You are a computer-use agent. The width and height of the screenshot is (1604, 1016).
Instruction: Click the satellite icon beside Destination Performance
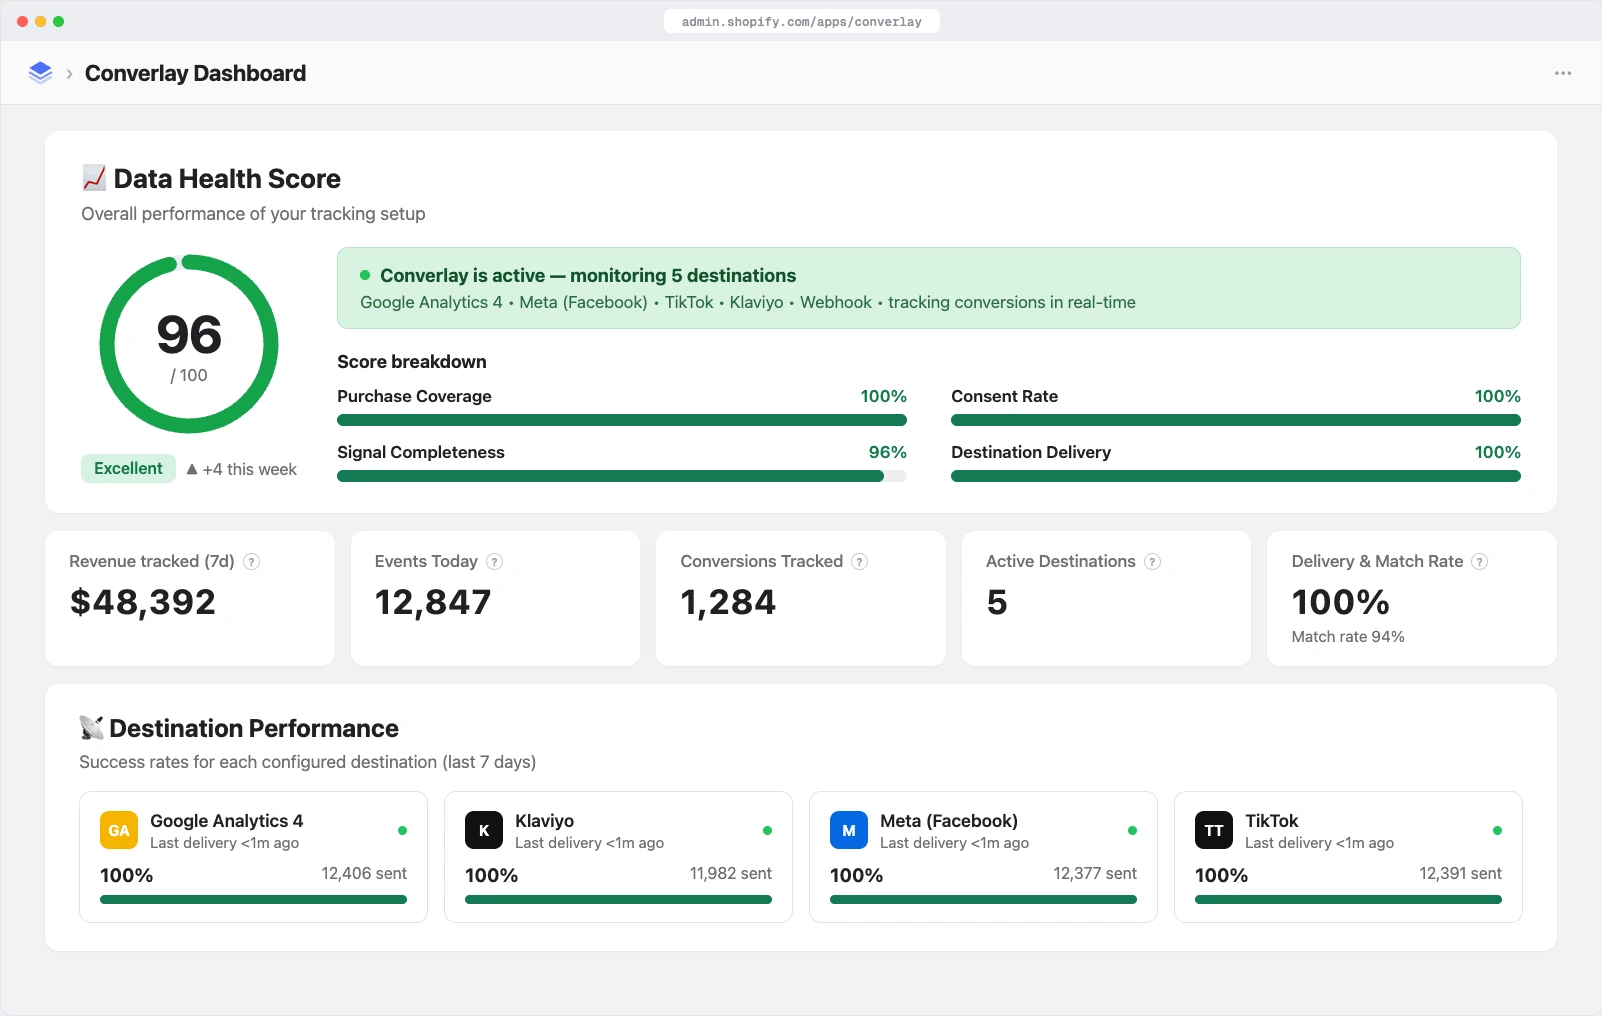91,727
